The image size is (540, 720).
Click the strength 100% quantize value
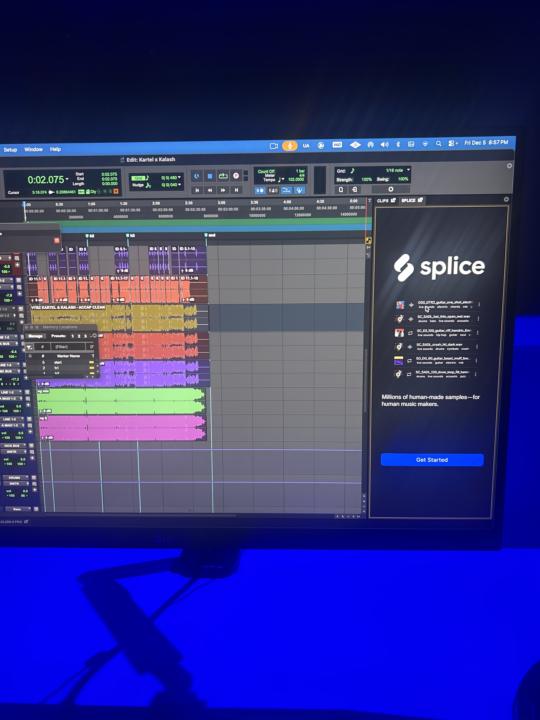(x=366, y=180)
